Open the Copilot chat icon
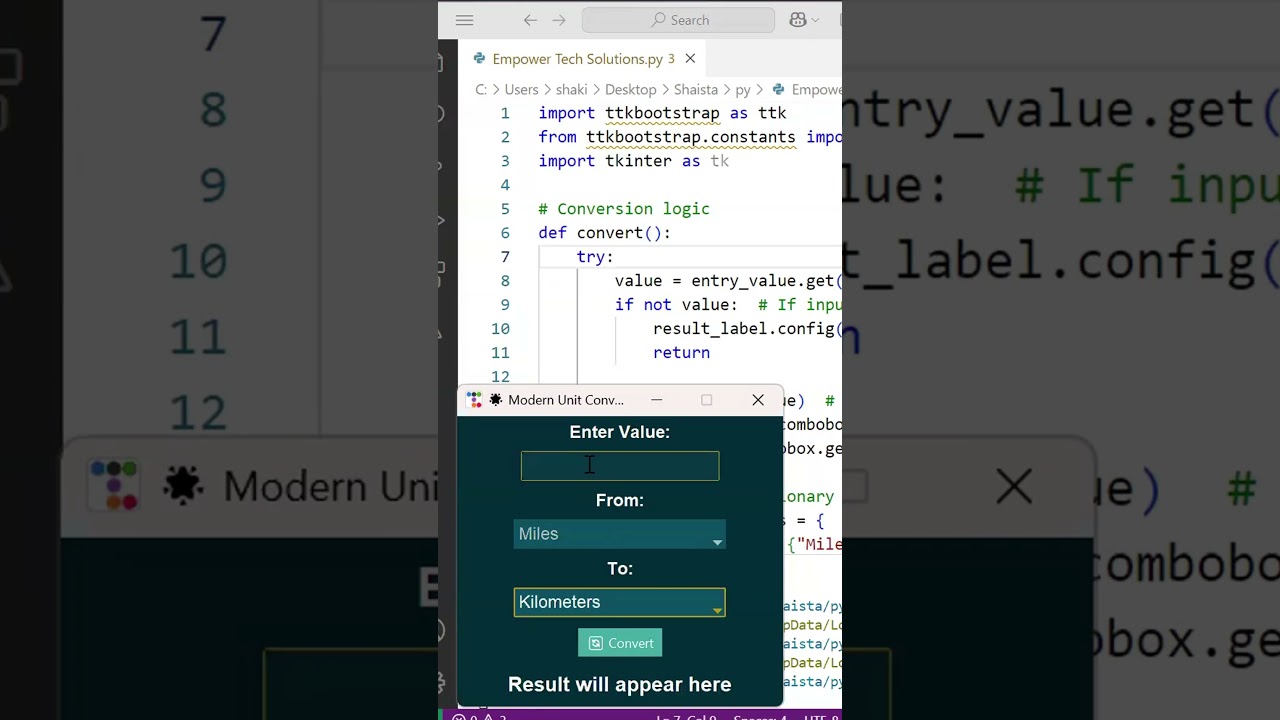1280x720 pixels. (798, 20)
